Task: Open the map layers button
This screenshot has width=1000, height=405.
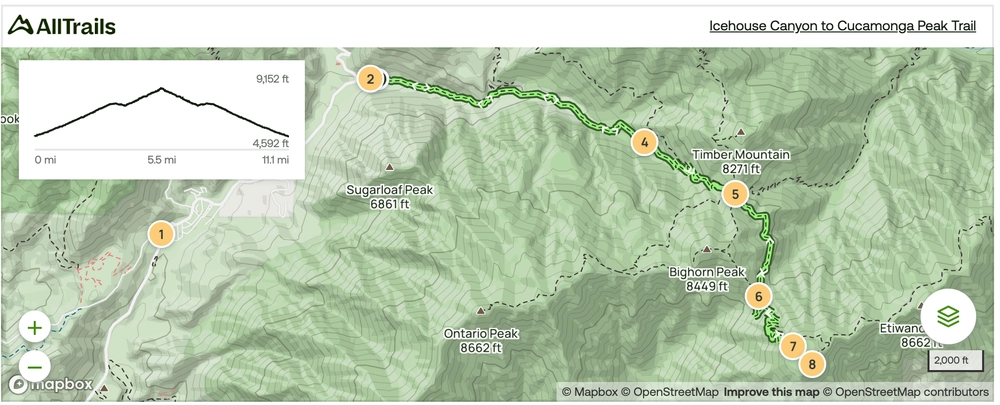Action: tap(948, 316)
